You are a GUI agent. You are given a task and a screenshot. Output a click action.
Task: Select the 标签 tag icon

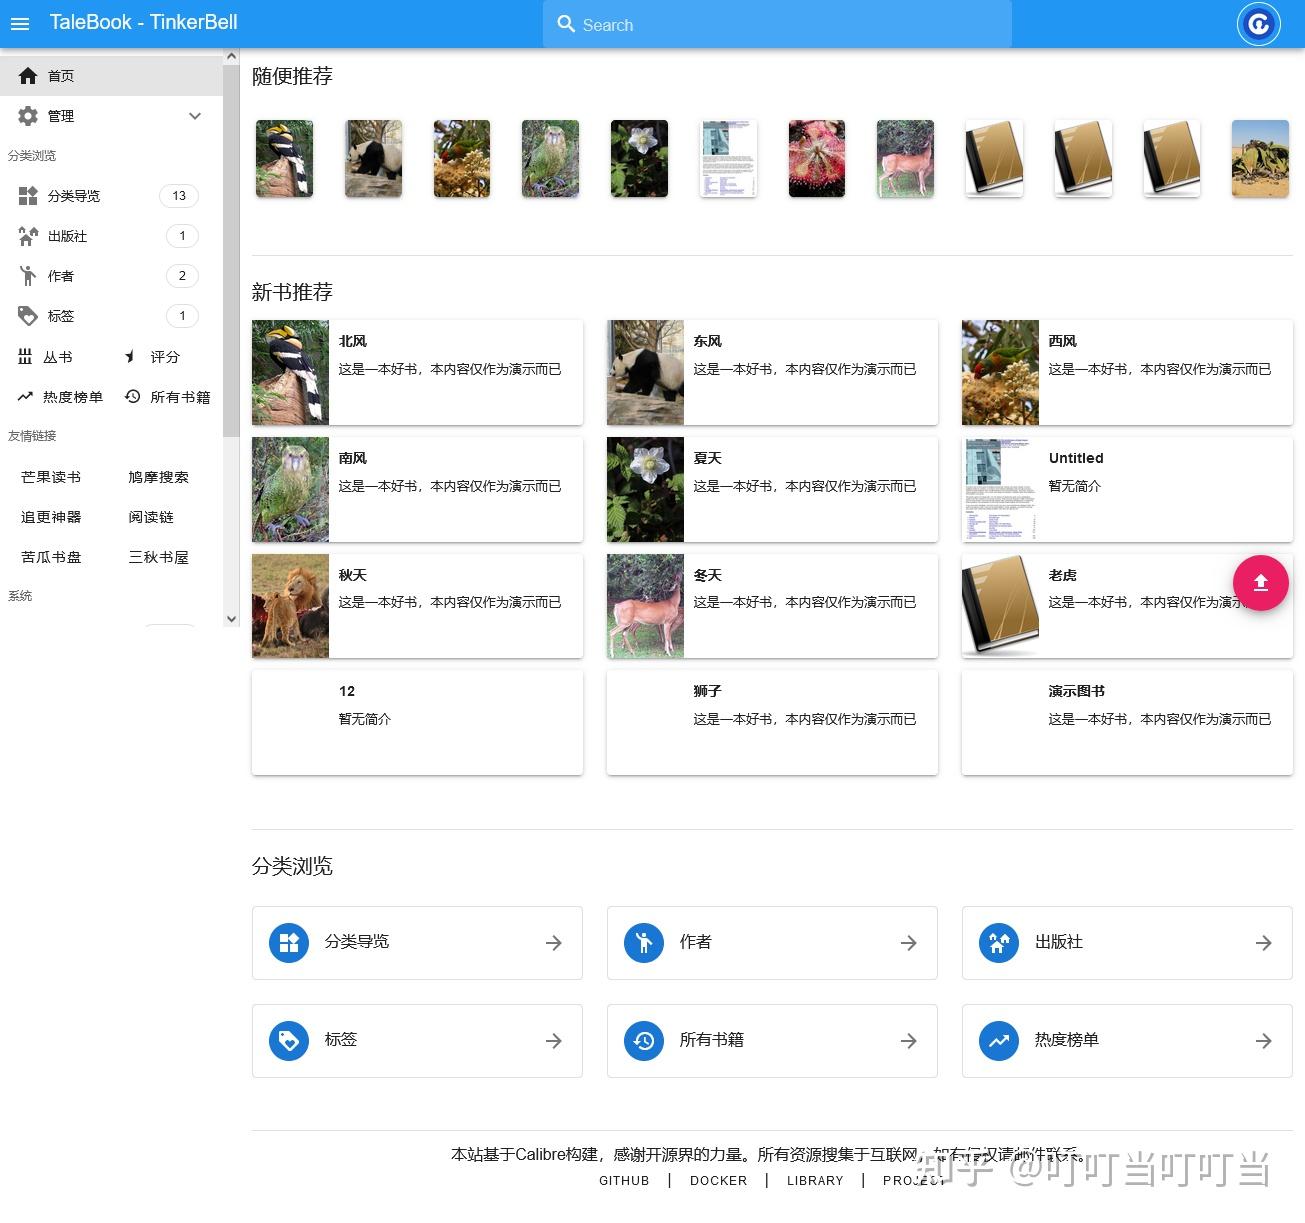point(27,315)
